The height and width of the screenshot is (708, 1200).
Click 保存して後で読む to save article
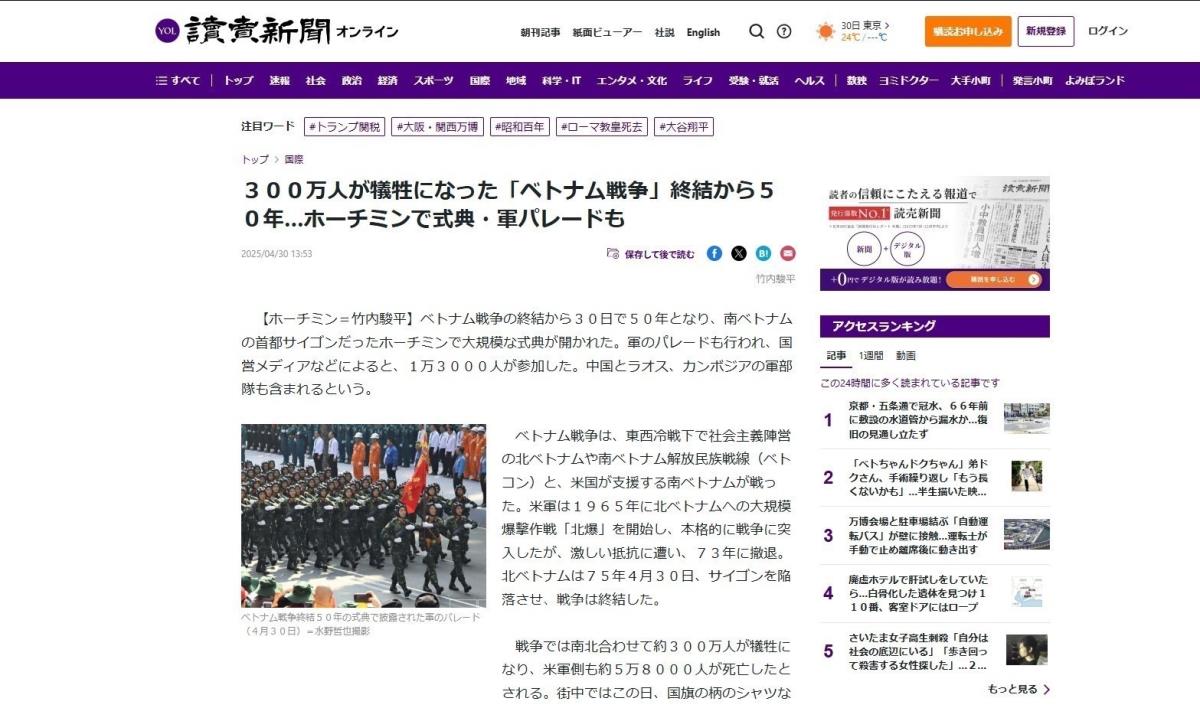point(651,254)
